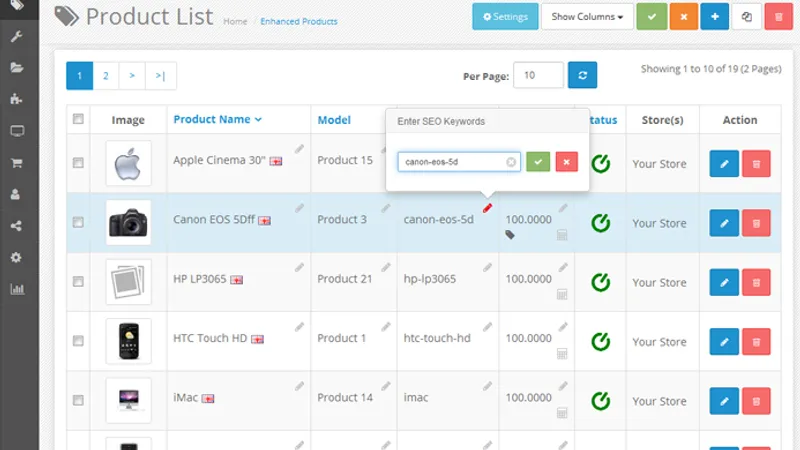This screenshot has height=450, width=800.
Task: Click the Product 14 model text
Action: pyautogui.click(x=345, y=397)
